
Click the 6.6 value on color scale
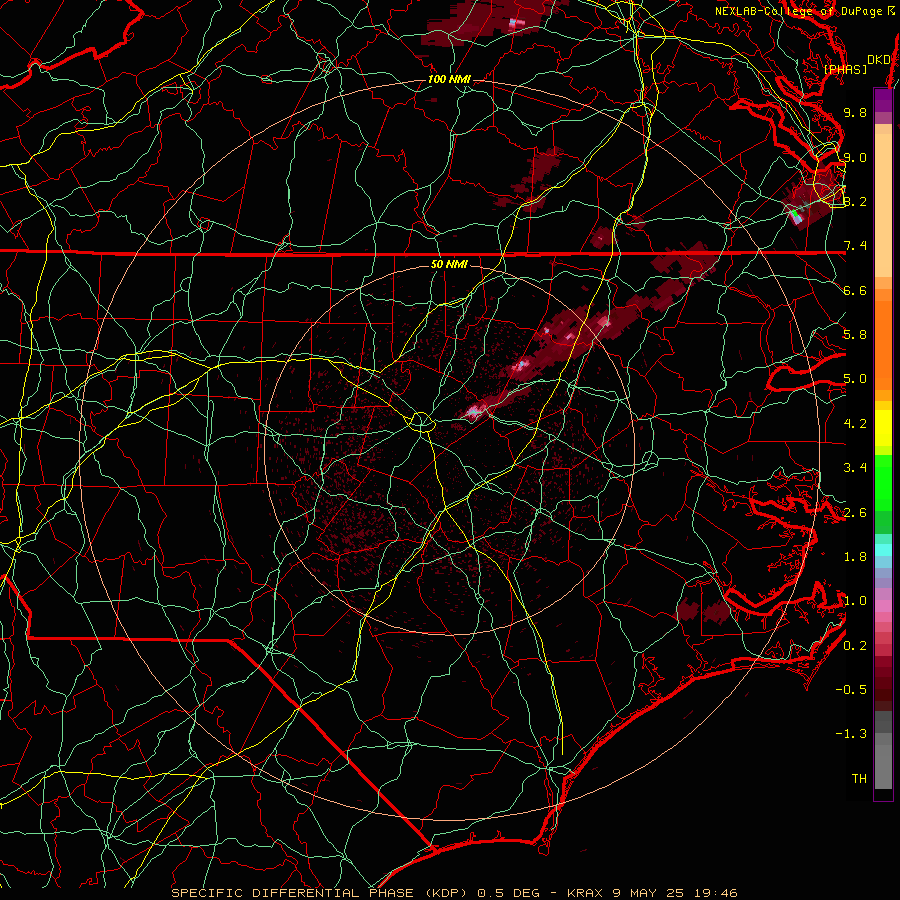click(855, 290)
